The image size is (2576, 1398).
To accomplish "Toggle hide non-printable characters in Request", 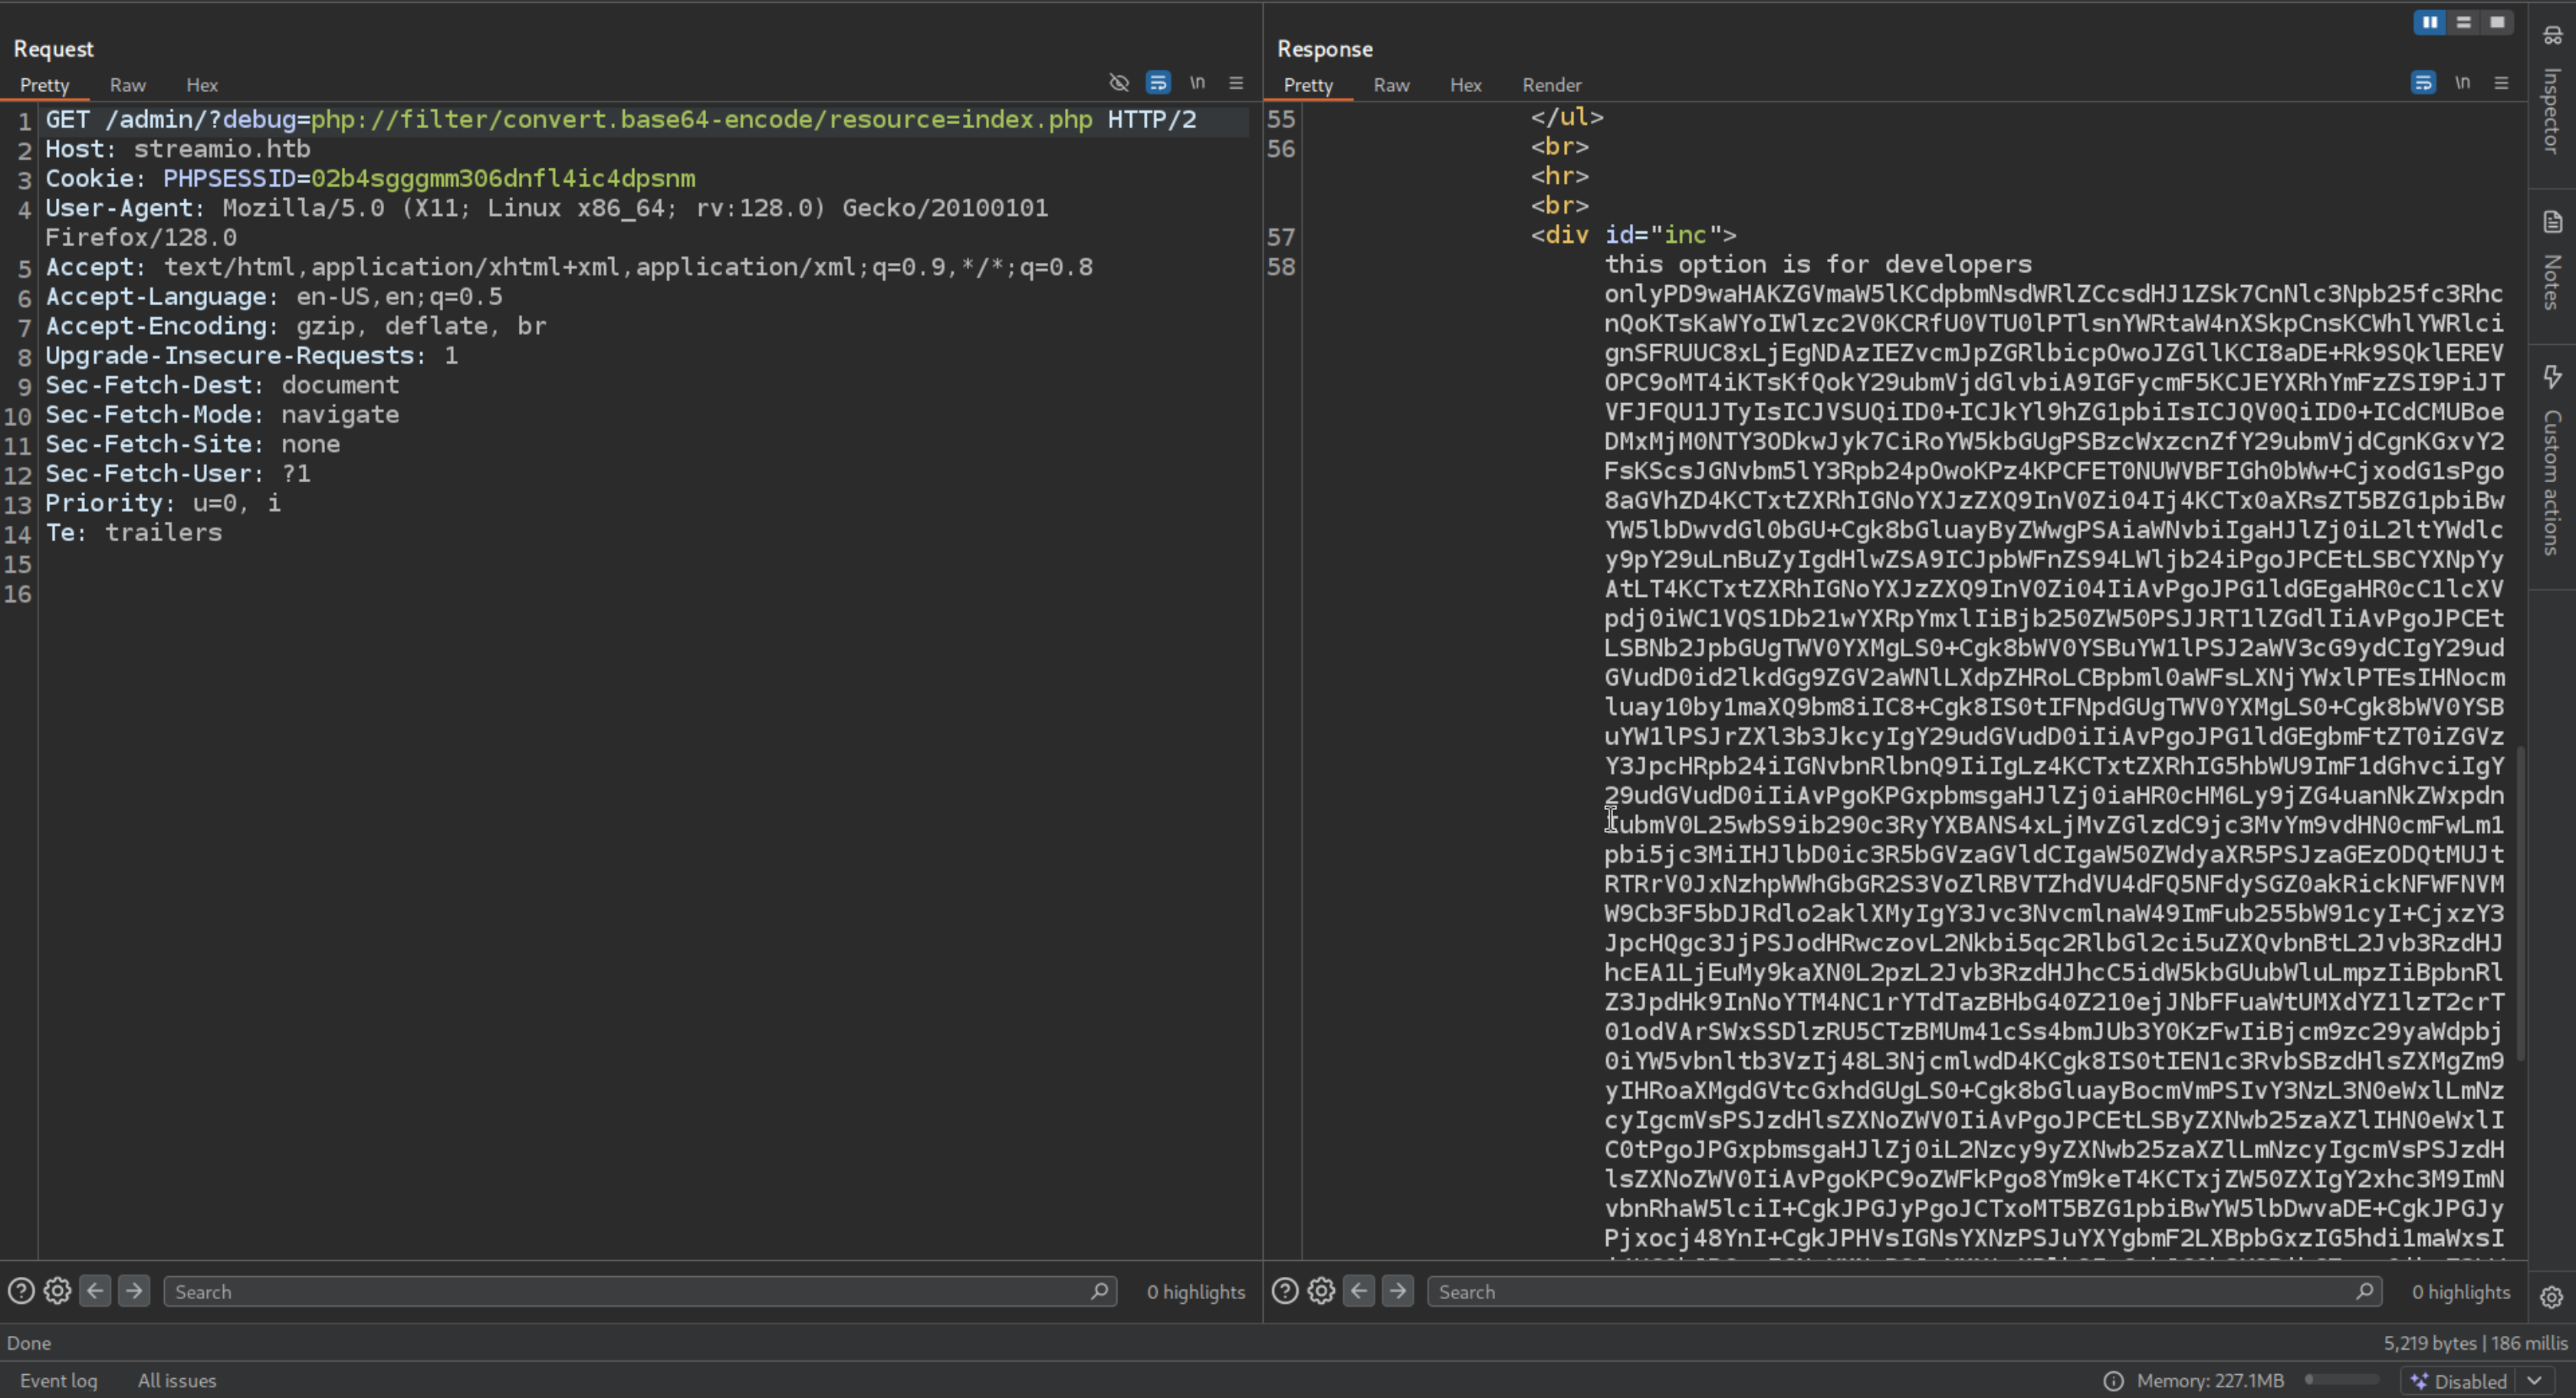I will click(x=1119, y=83).
